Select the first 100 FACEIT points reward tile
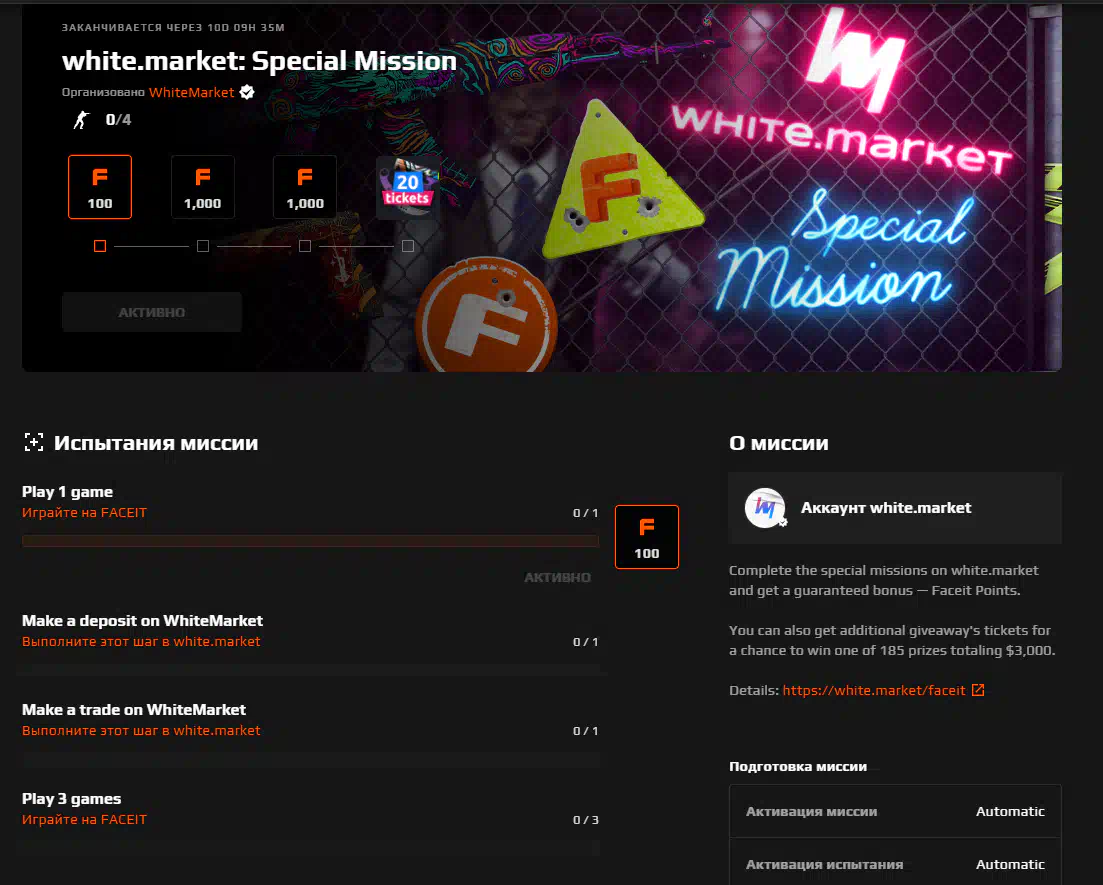This screenshot has height=885, width=1103. (x=100, y=187)
